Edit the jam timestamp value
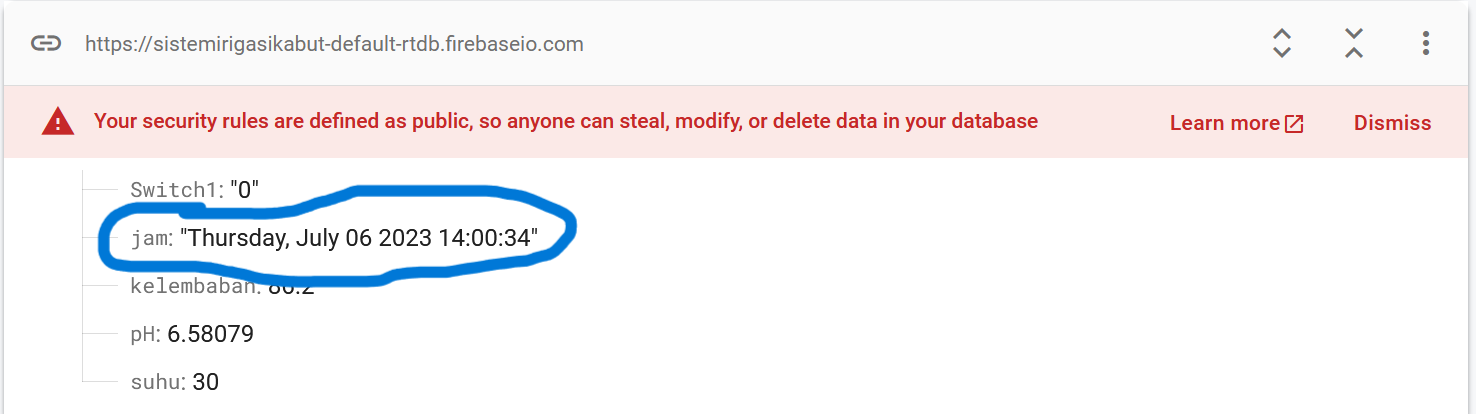Screen dimensions: 1476x414 tap(359, 238)
